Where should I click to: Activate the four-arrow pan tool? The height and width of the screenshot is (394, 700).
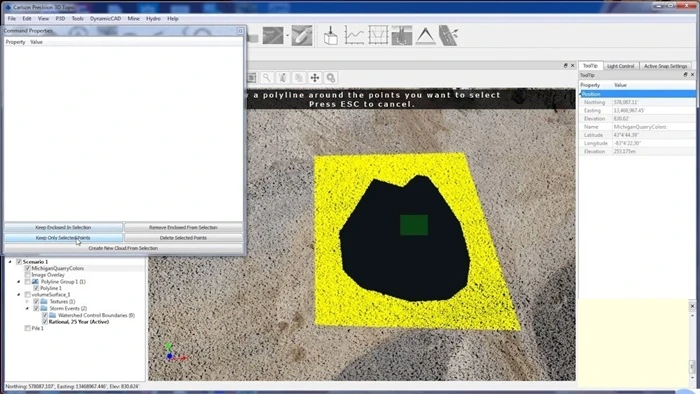(315, 78)
